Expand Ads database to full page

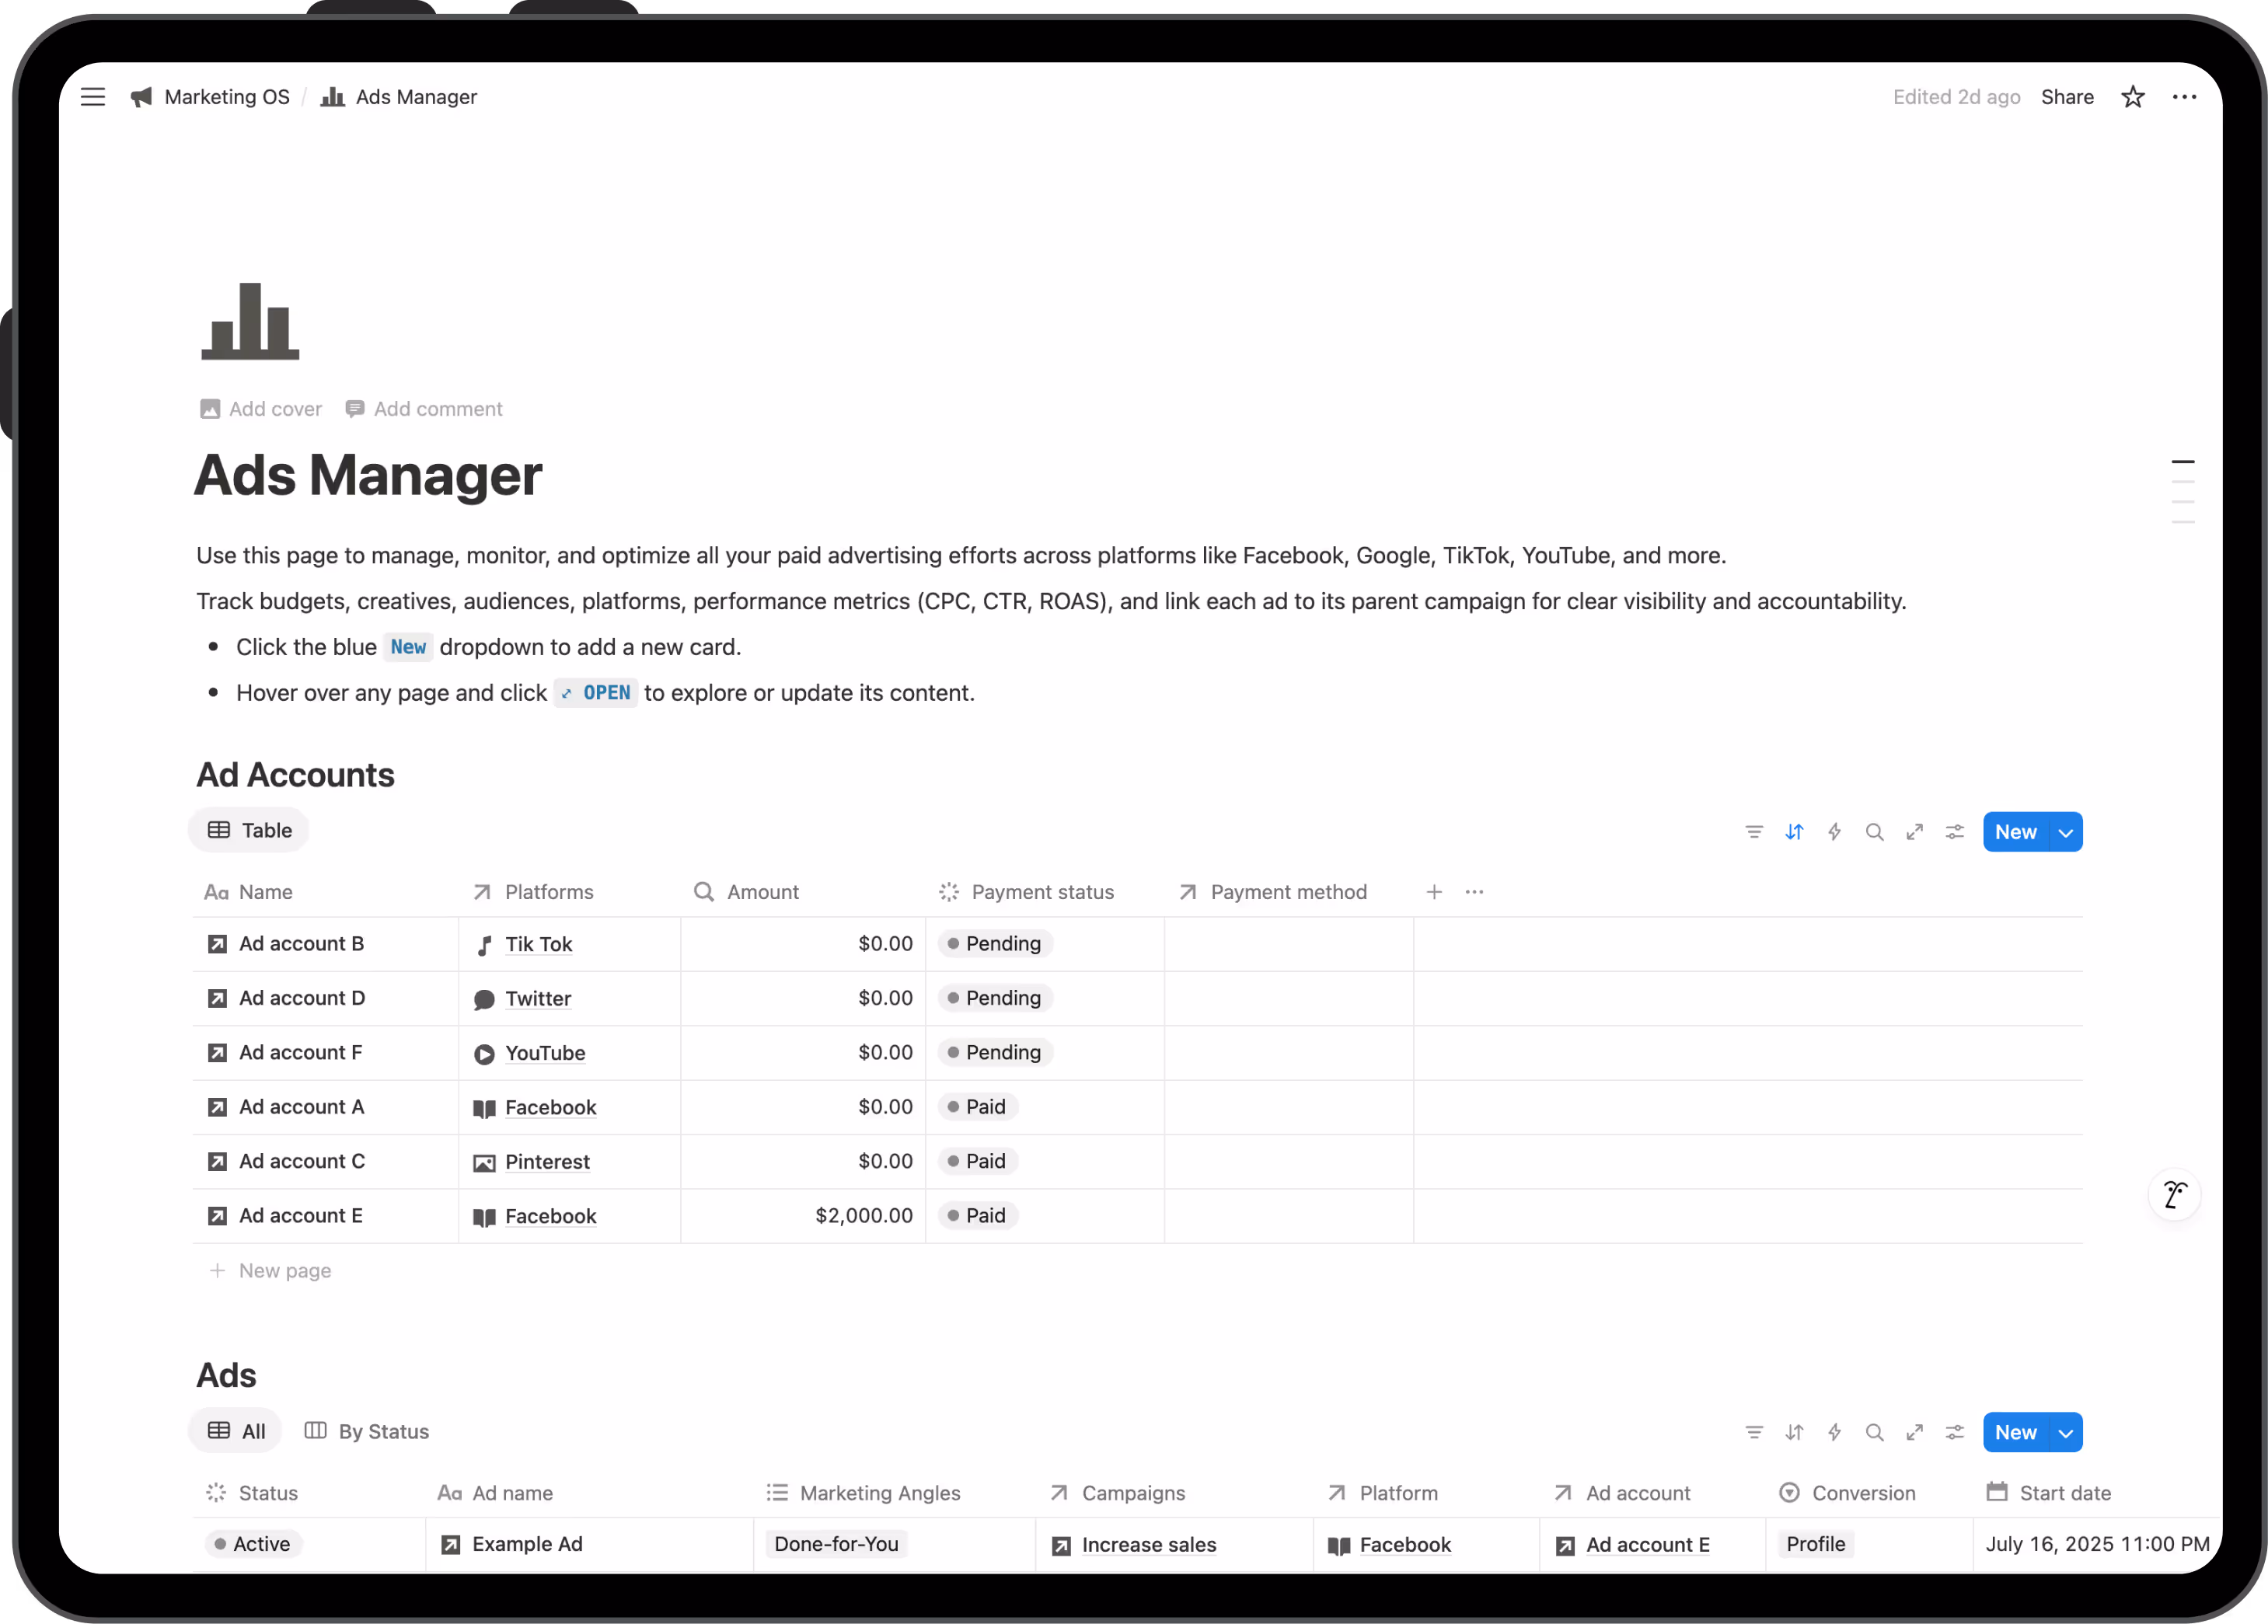[x=1914, y=1432]
